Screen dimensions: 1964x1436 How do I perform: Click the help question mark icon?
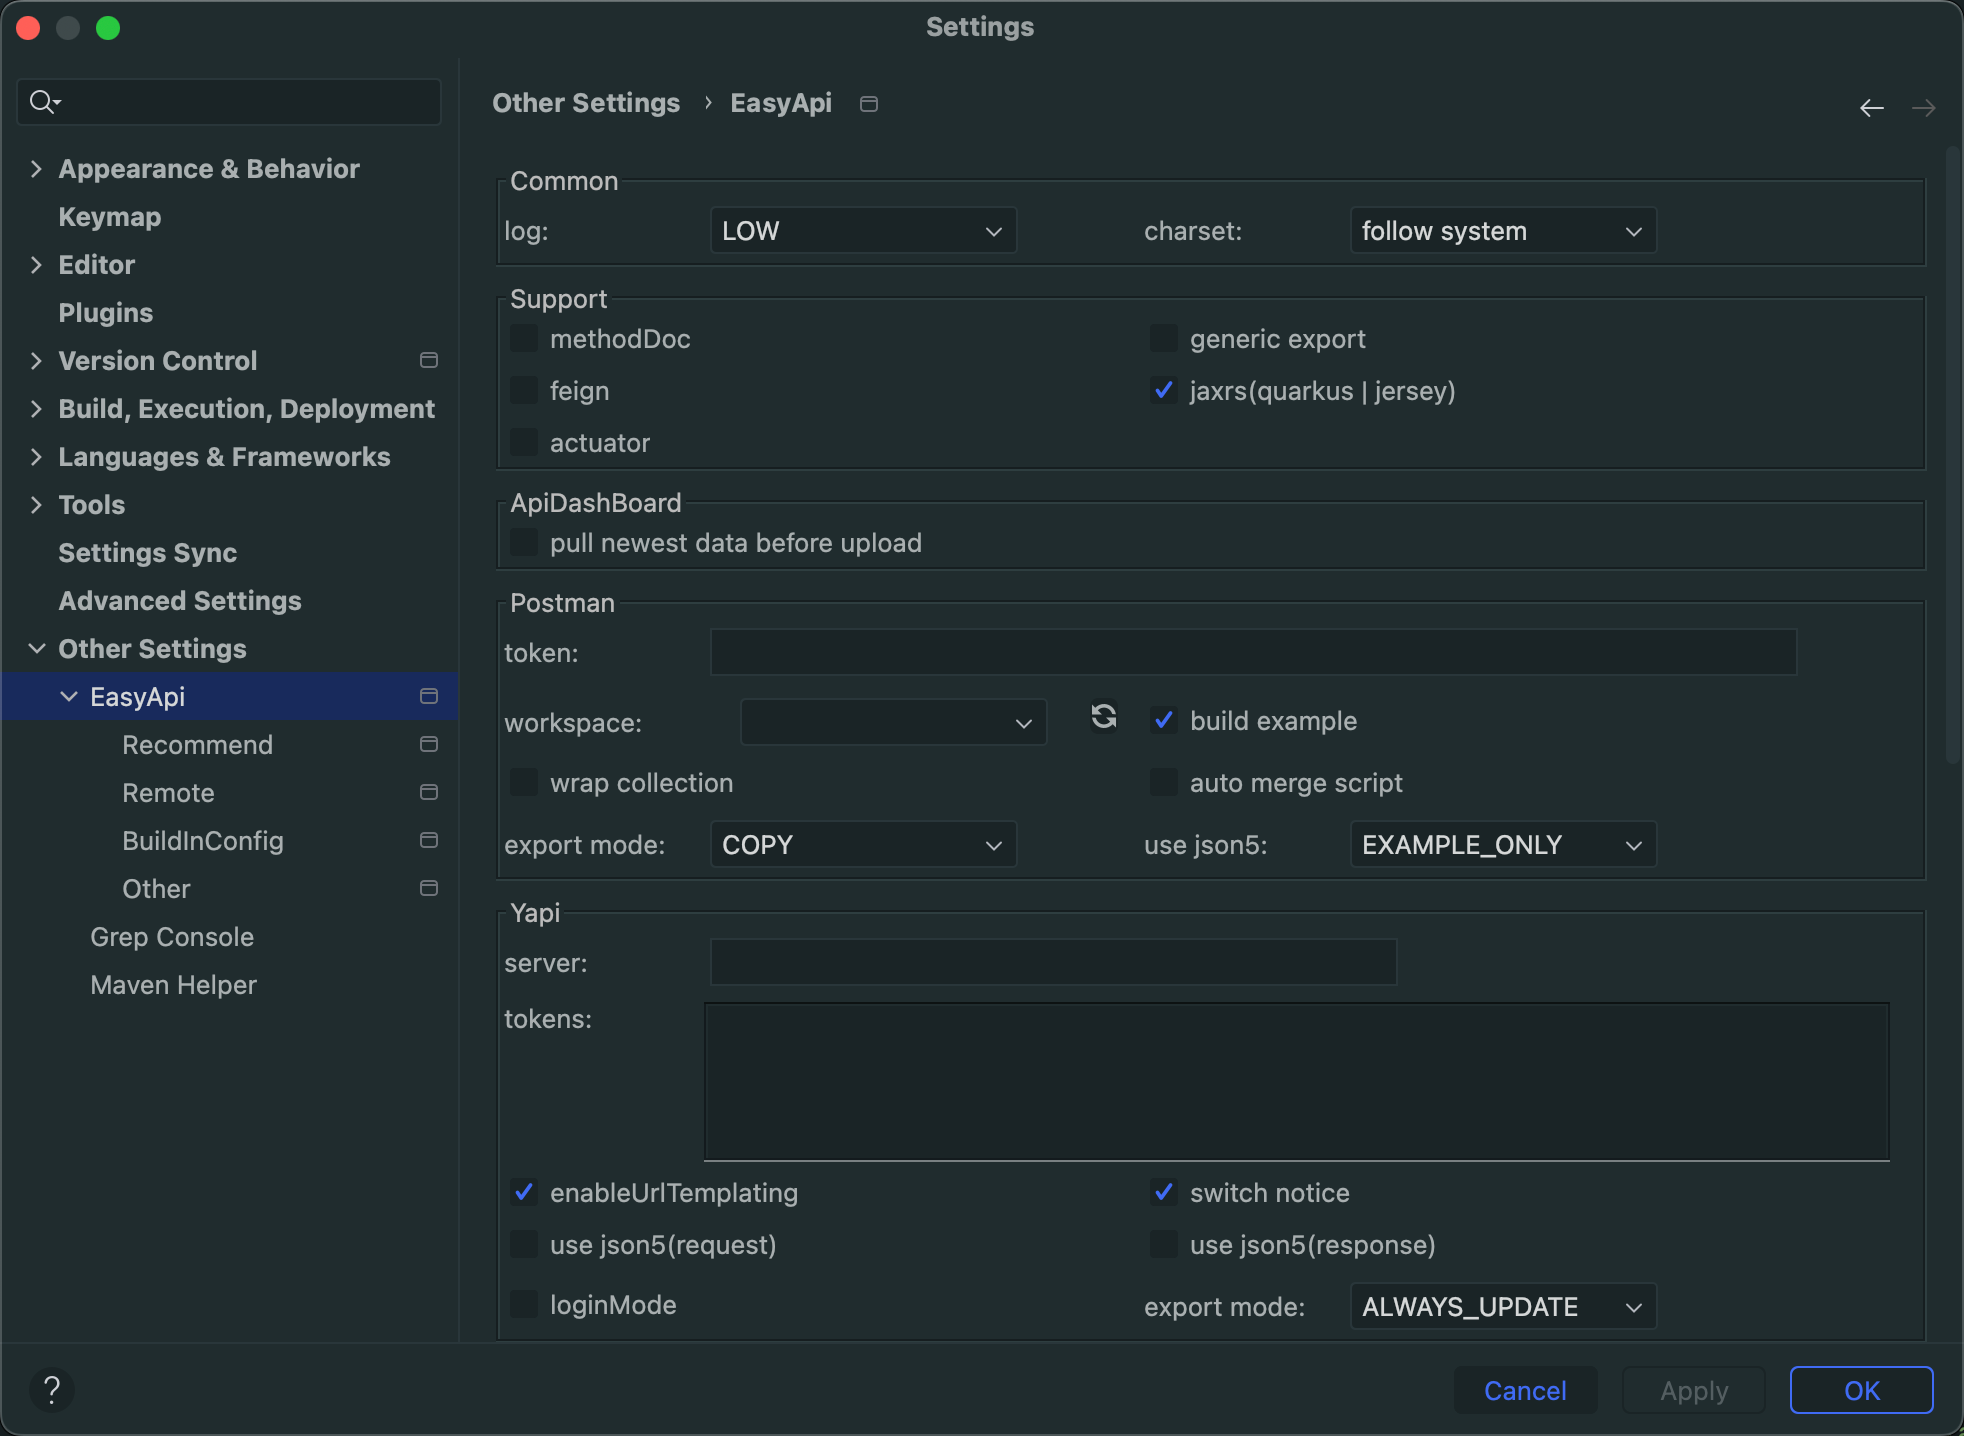52,1390
